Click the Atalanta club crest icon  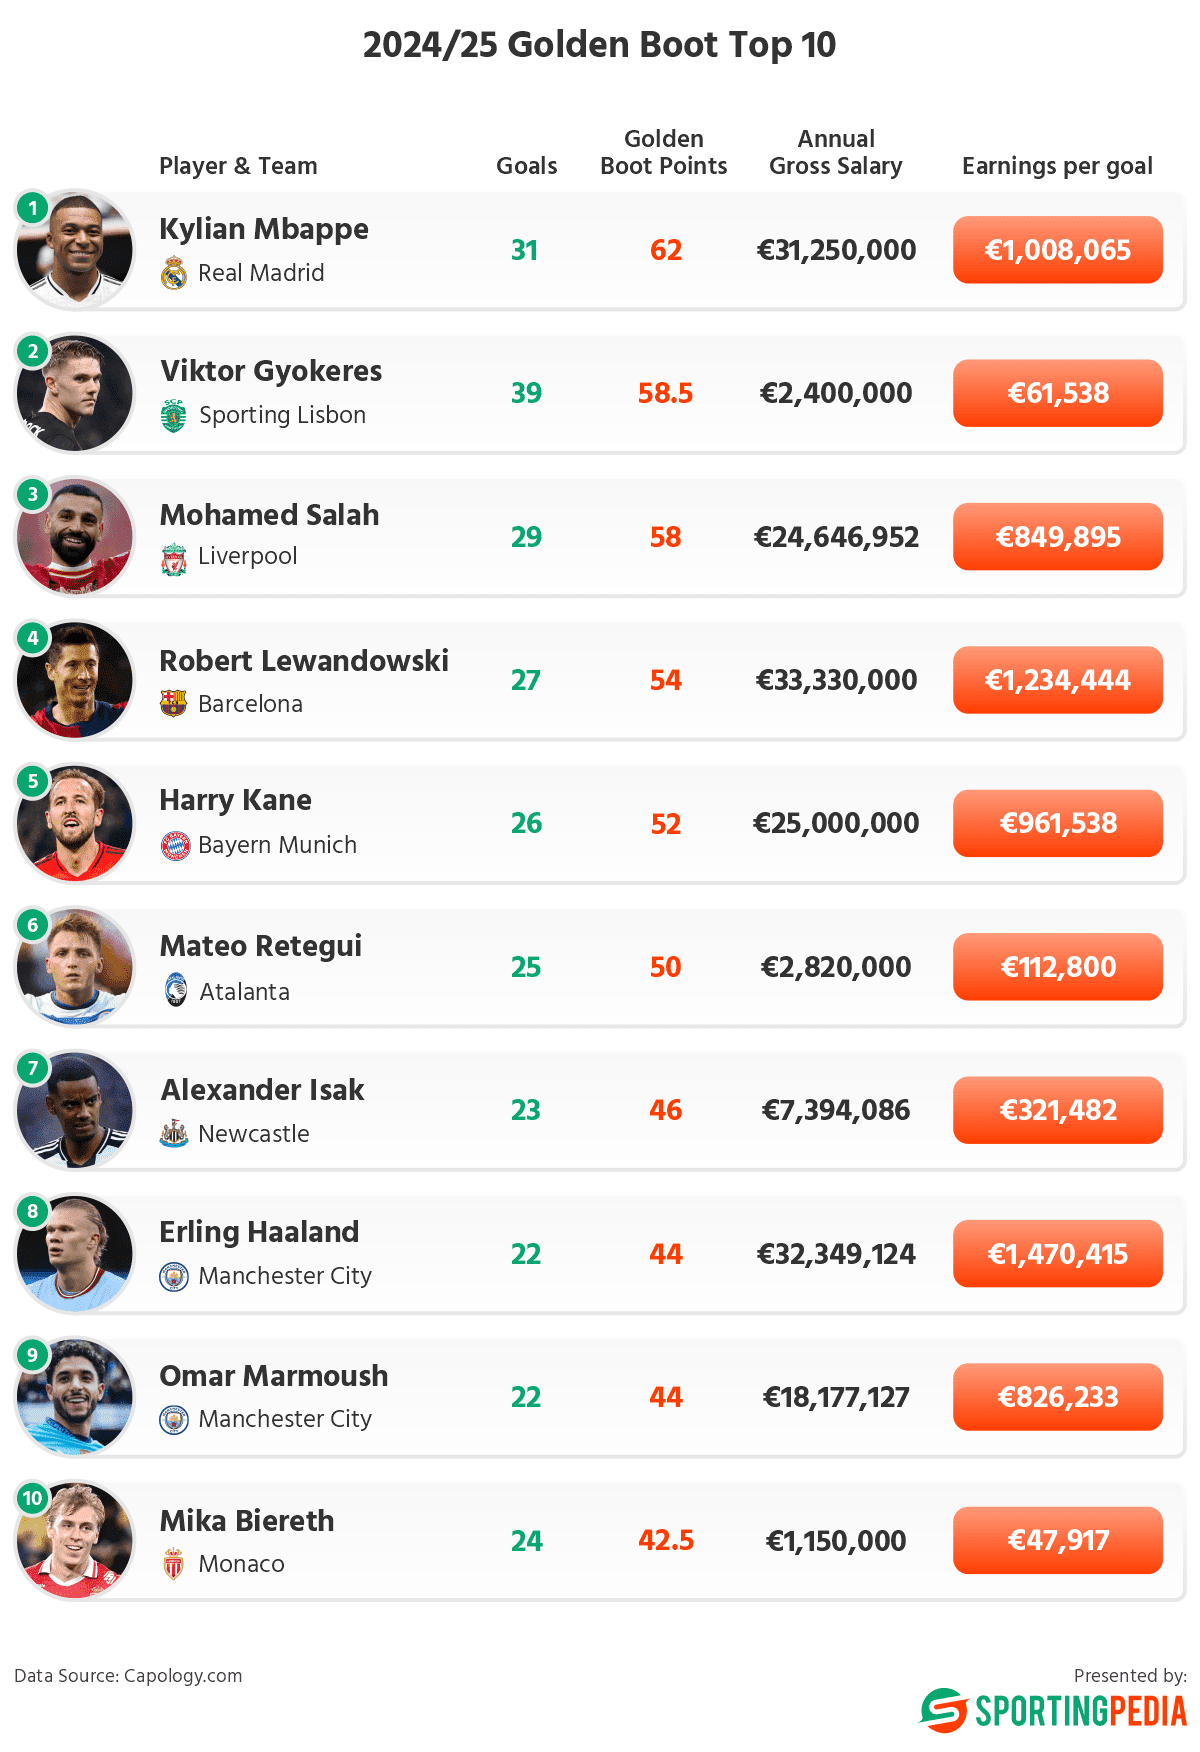click(x=176, y=990)
